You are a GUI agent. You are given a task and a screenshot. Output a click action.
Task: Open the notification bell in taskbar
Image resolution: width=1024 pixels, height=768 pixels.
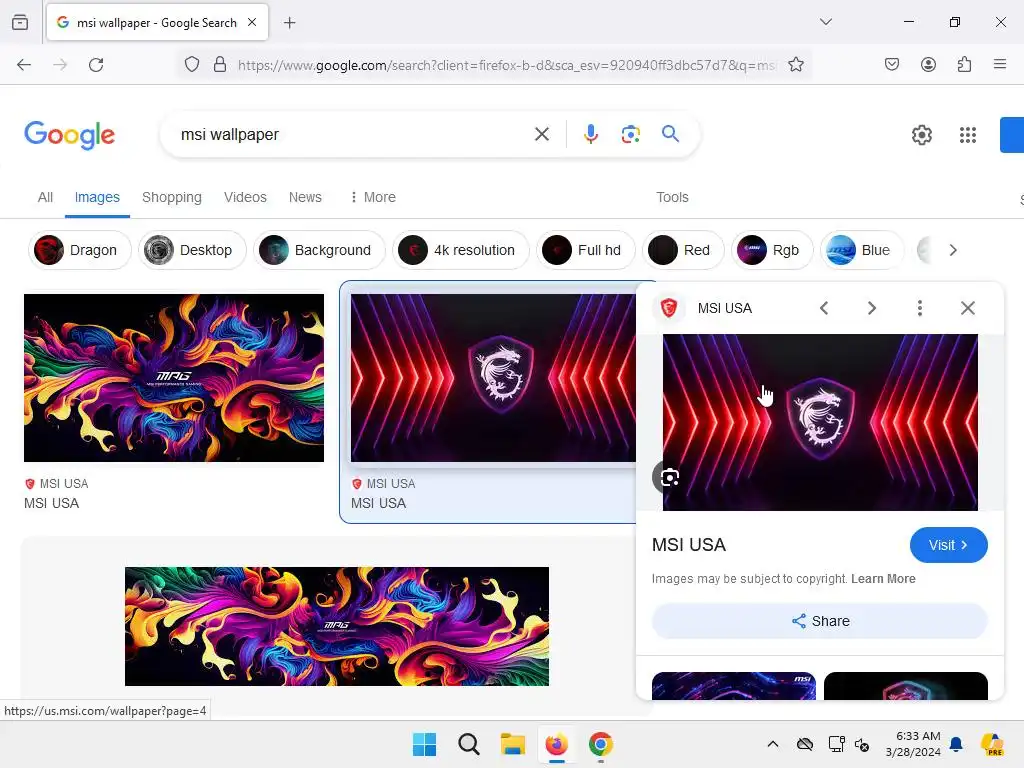(x=956, y=744)
